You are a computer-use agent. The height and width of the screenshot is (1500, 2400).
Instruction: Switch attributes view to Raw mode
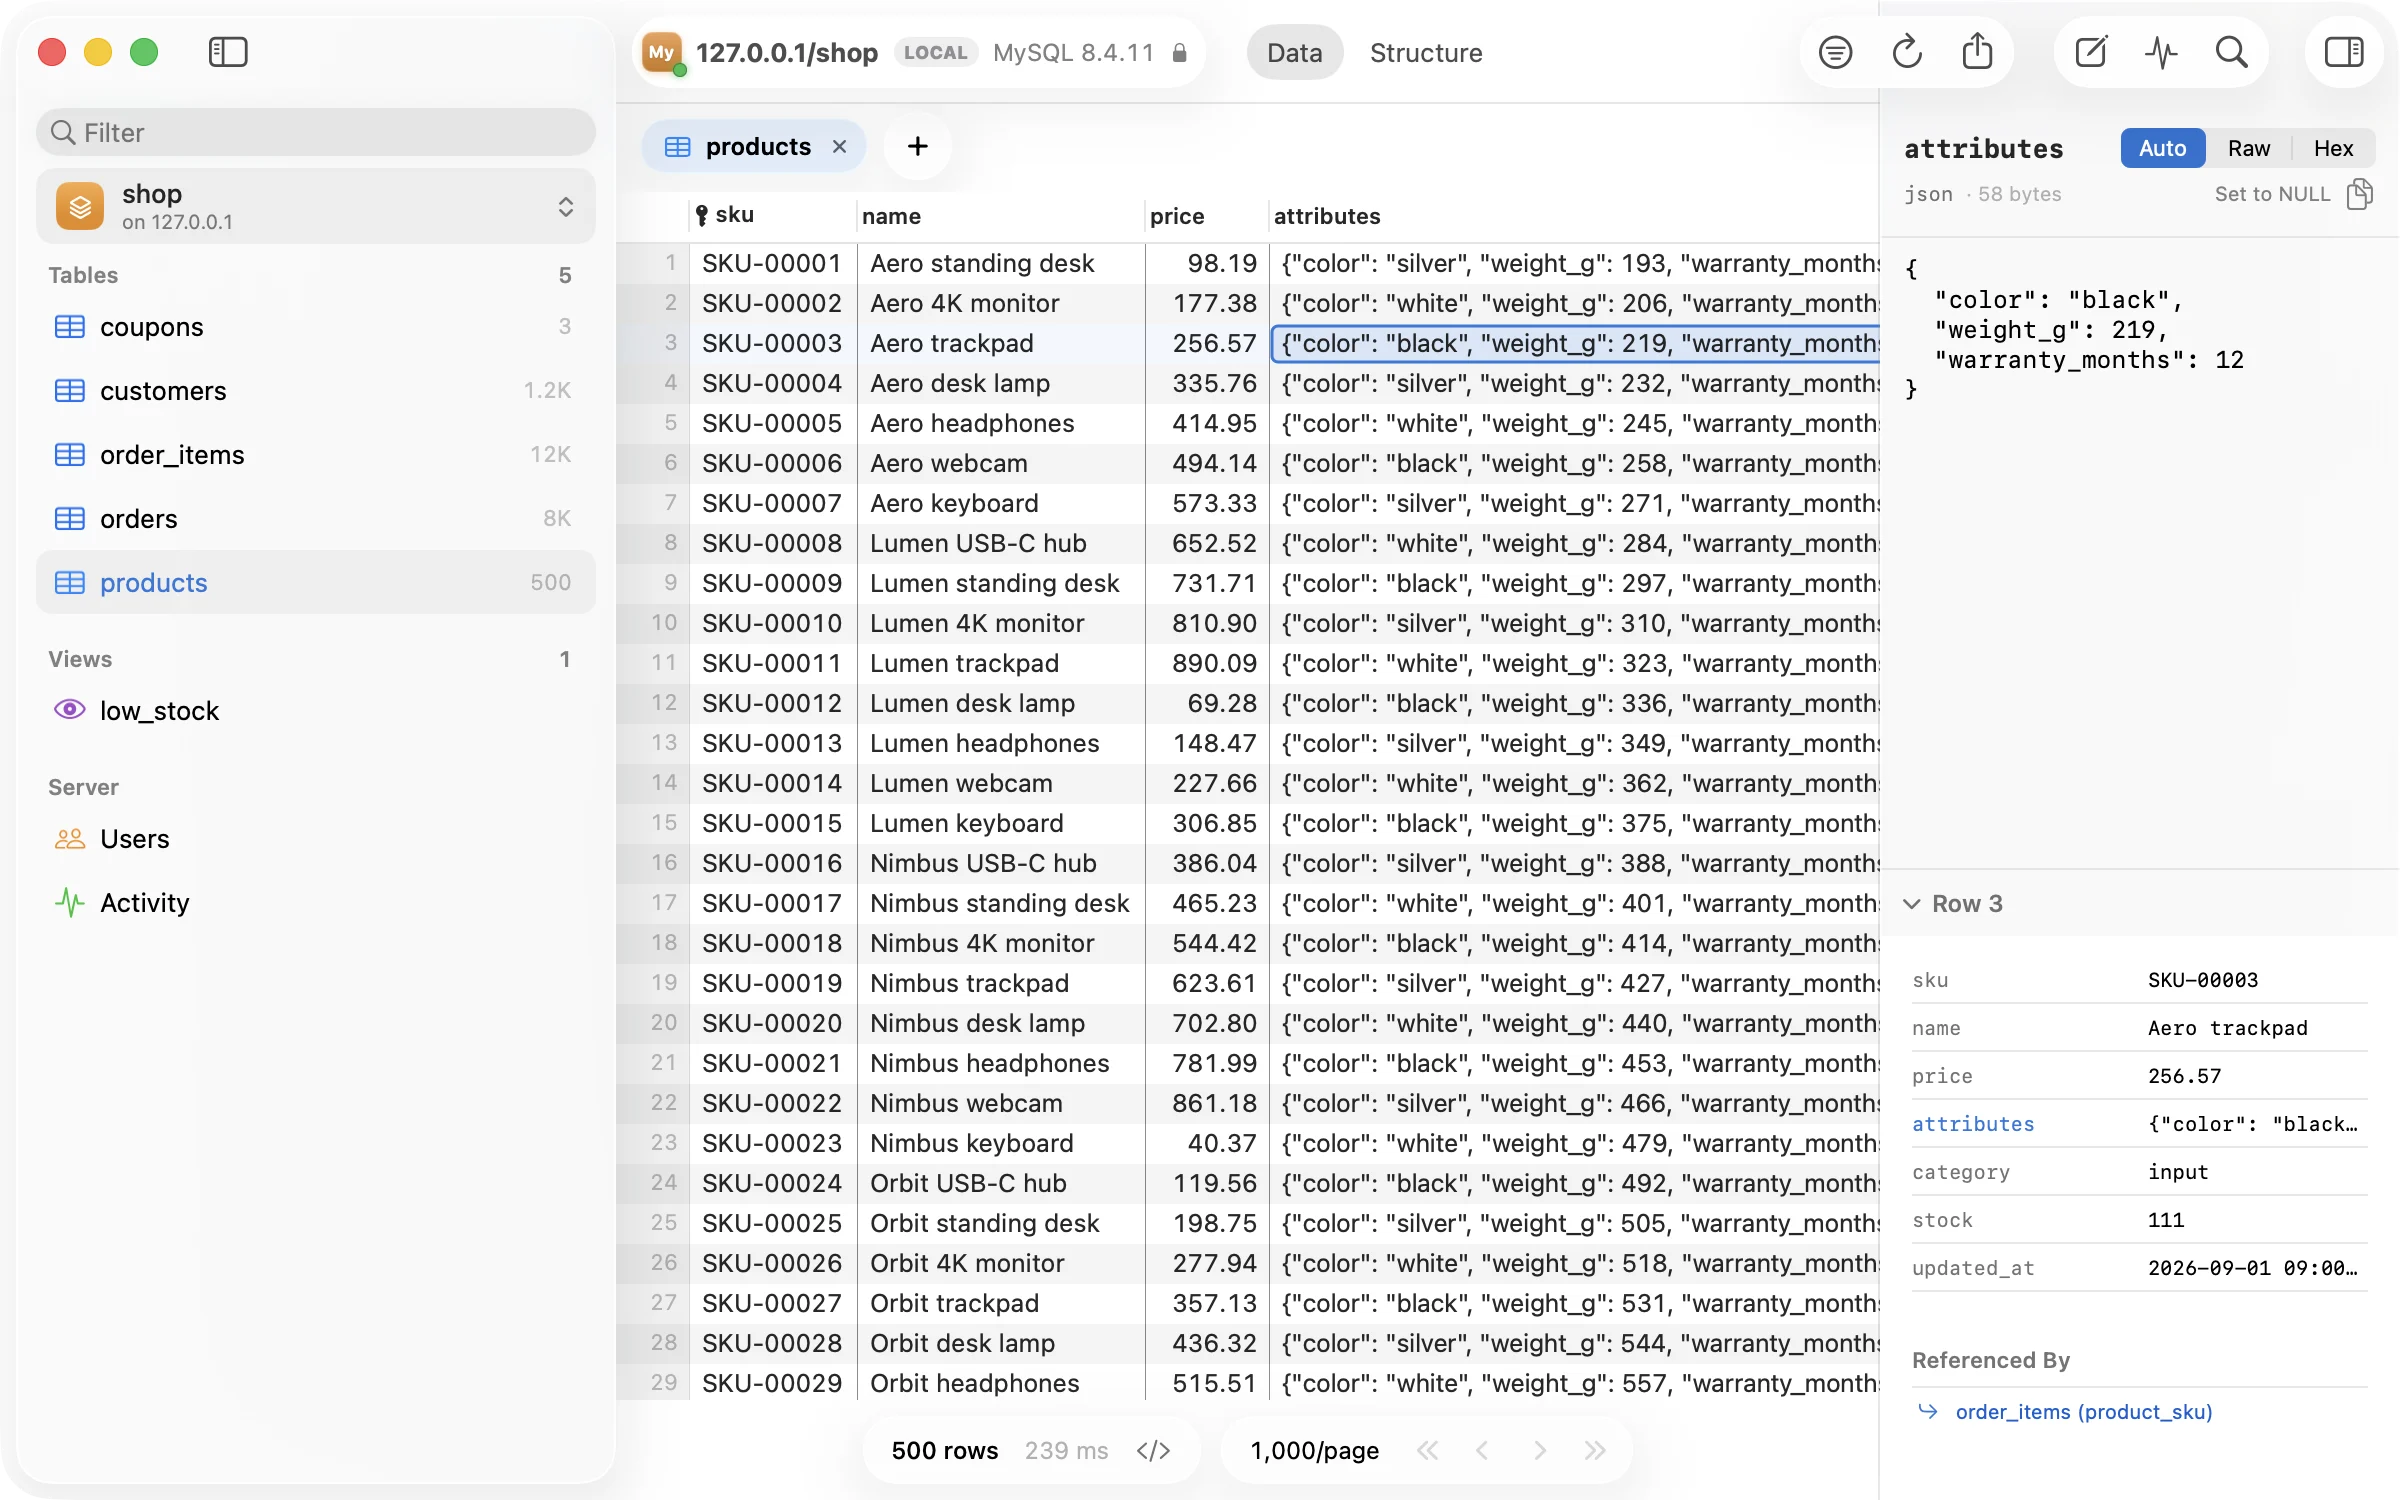point(2248,148)
